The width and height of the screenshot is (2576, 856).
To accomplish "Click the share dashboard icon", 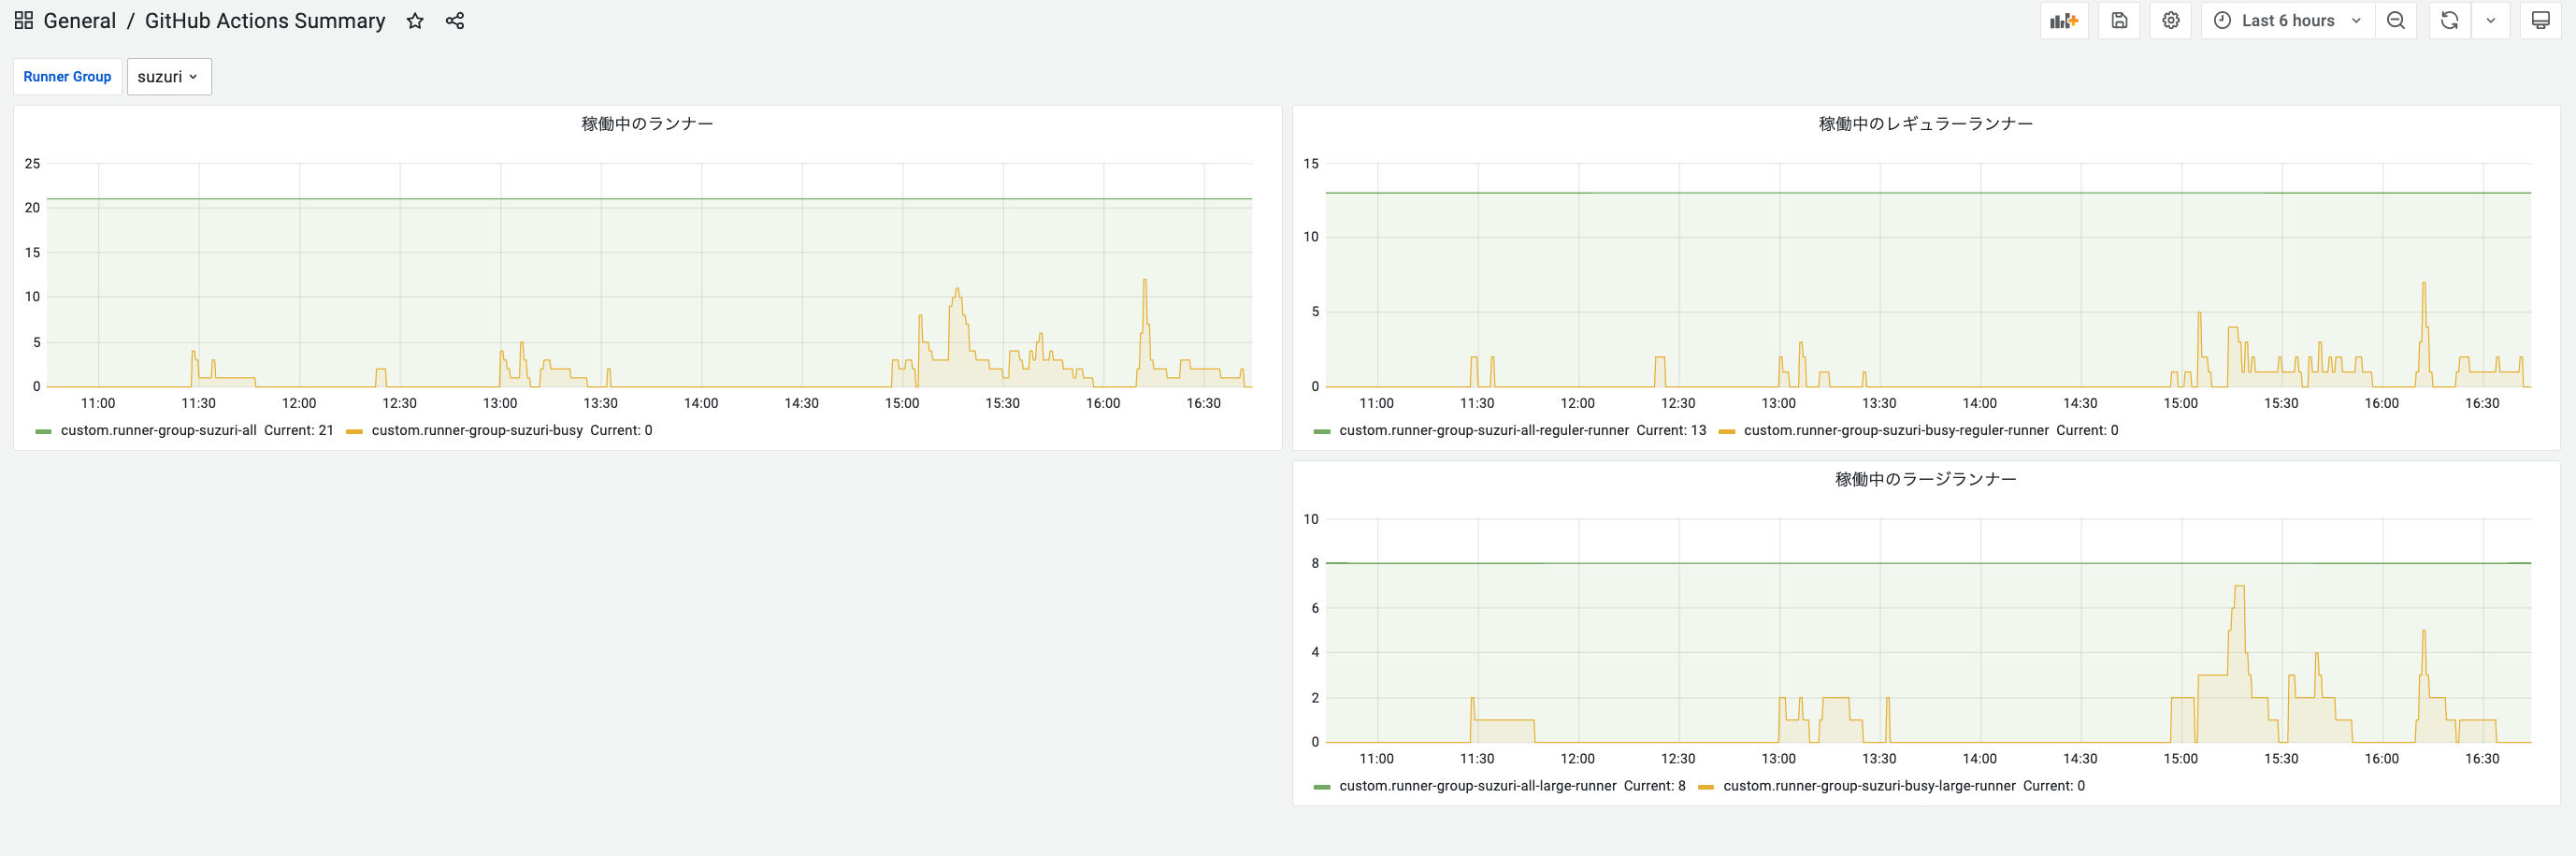I will tap(455, 20).
